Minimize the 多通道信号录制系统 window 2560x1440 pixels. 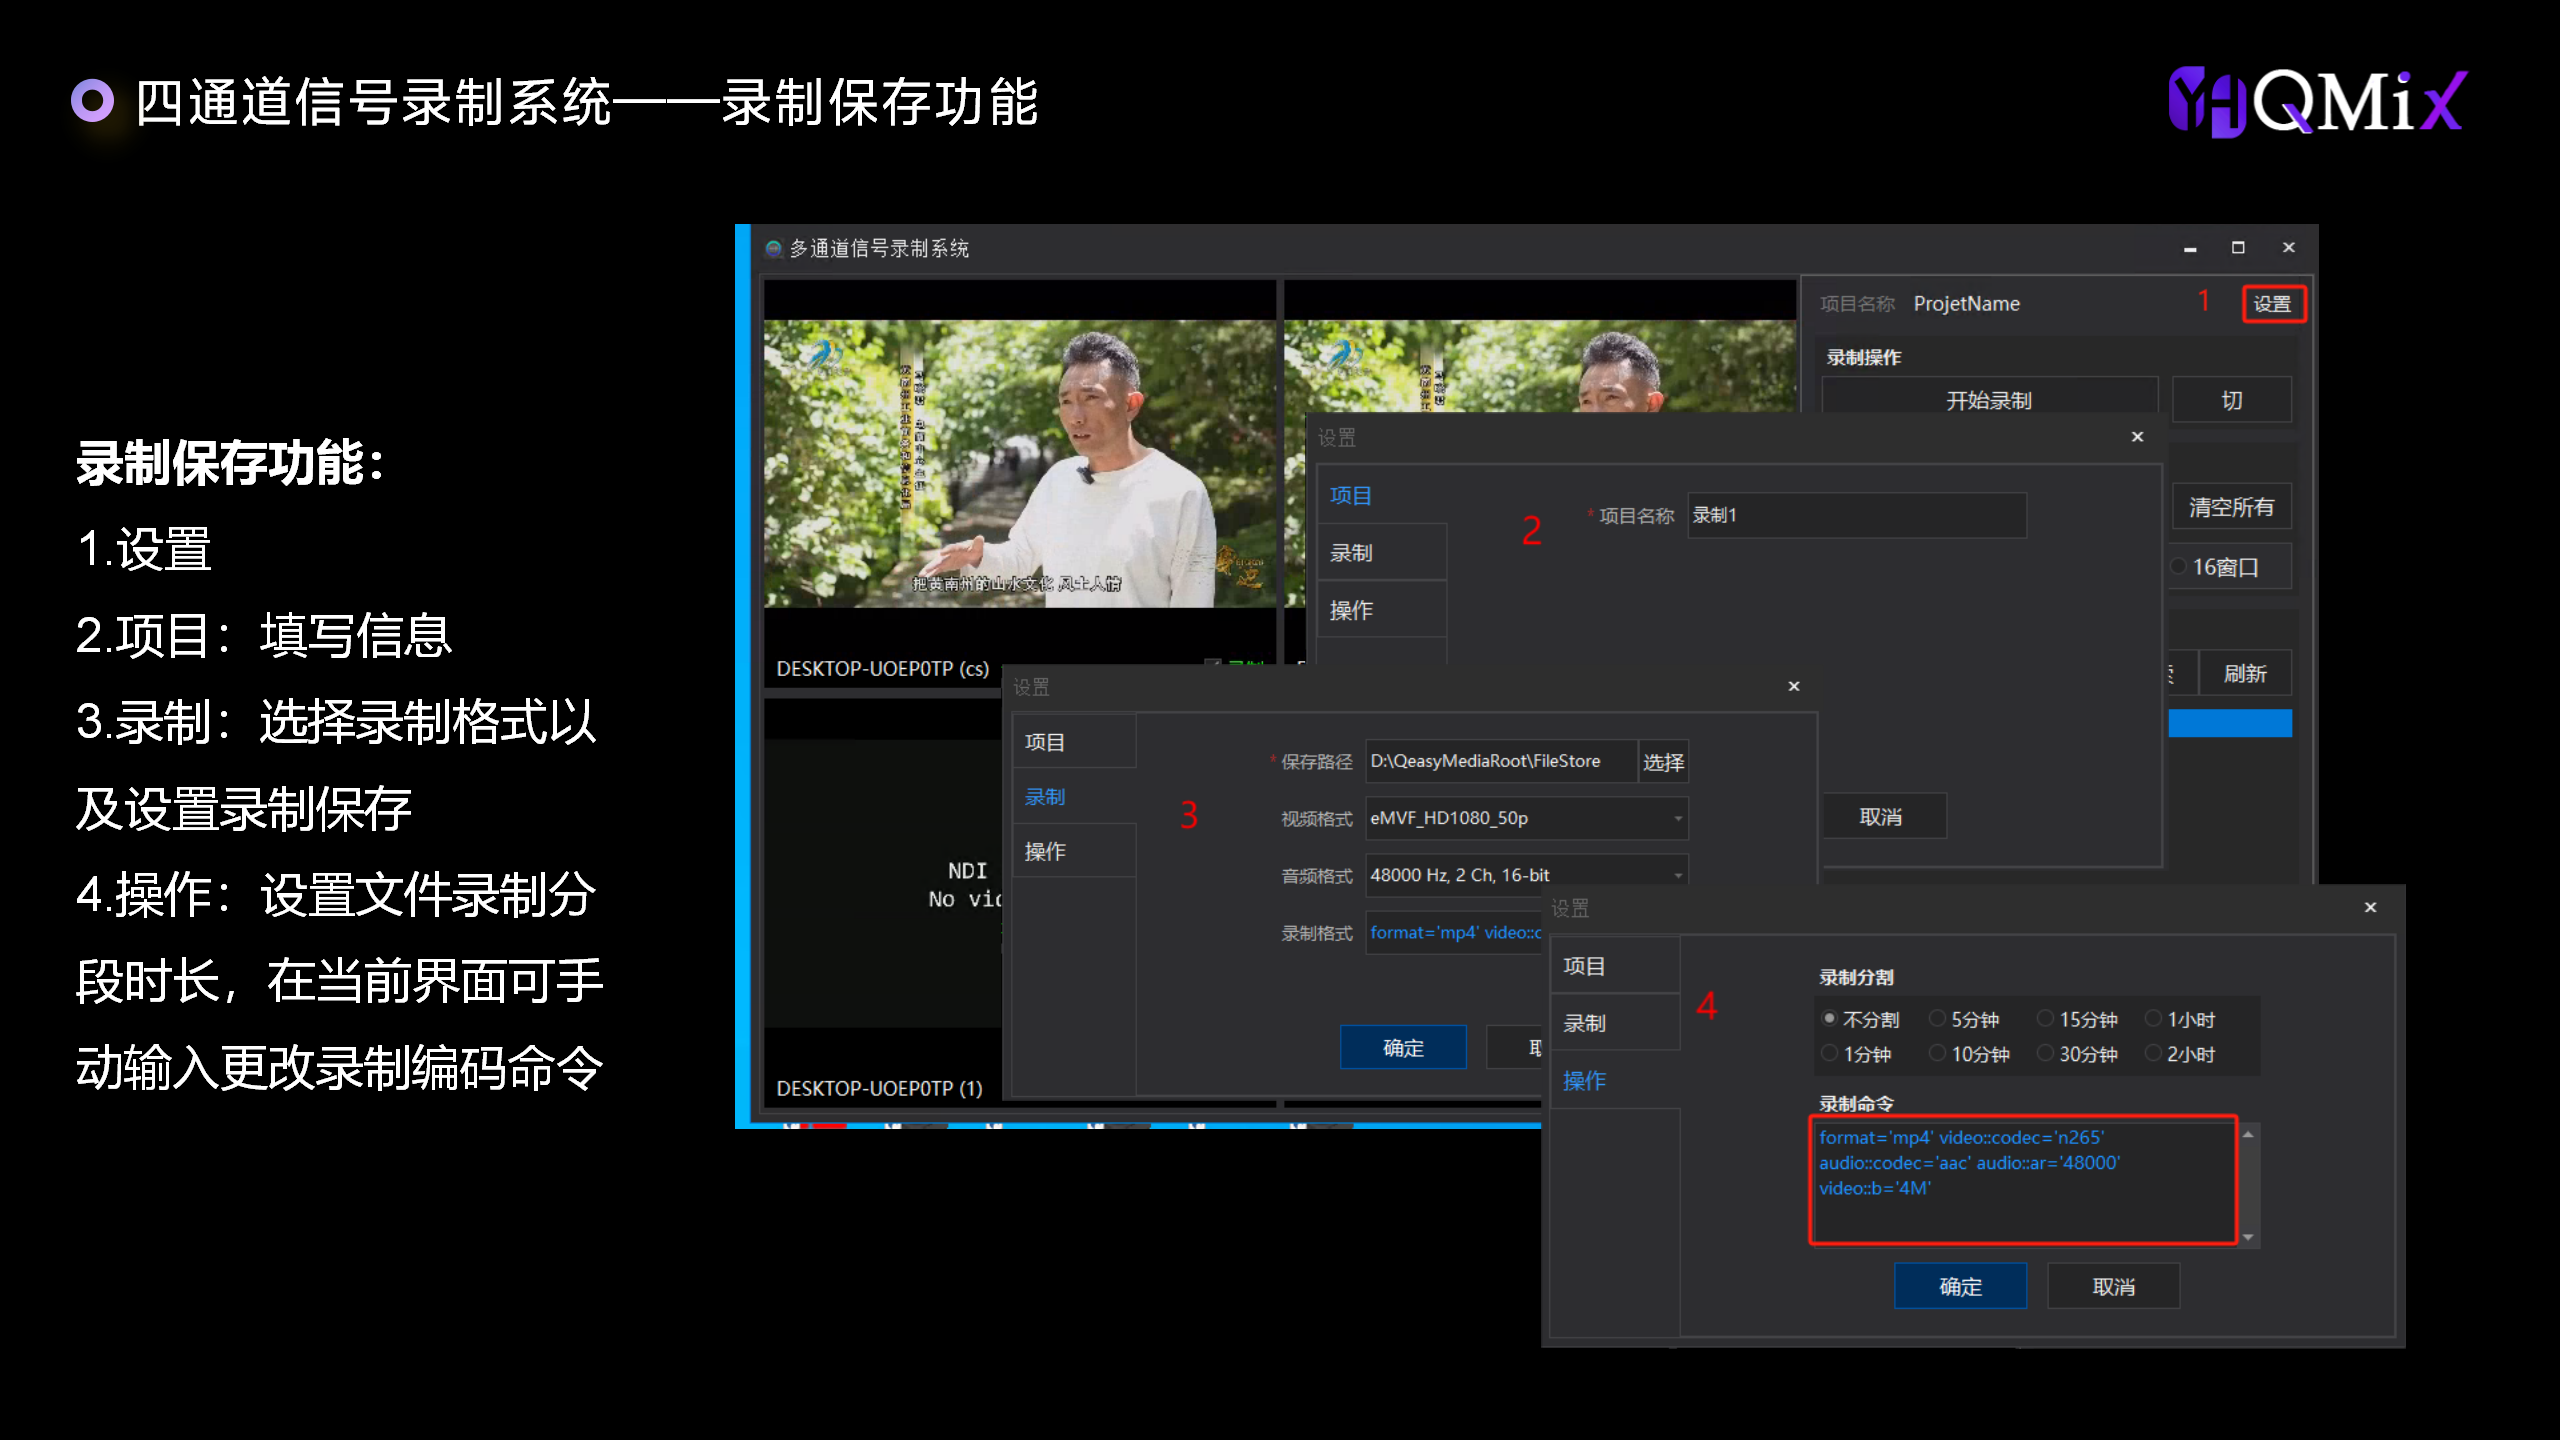2190,248
